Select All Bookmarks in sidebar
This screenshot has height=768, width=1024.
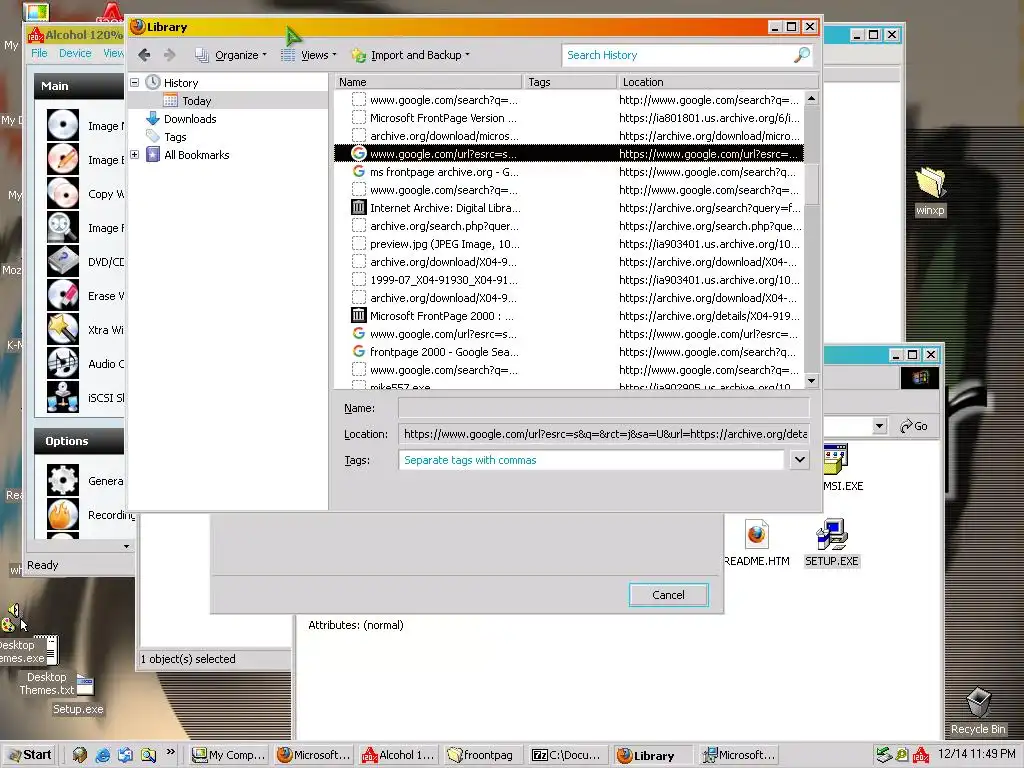click(x=197, y=155)
